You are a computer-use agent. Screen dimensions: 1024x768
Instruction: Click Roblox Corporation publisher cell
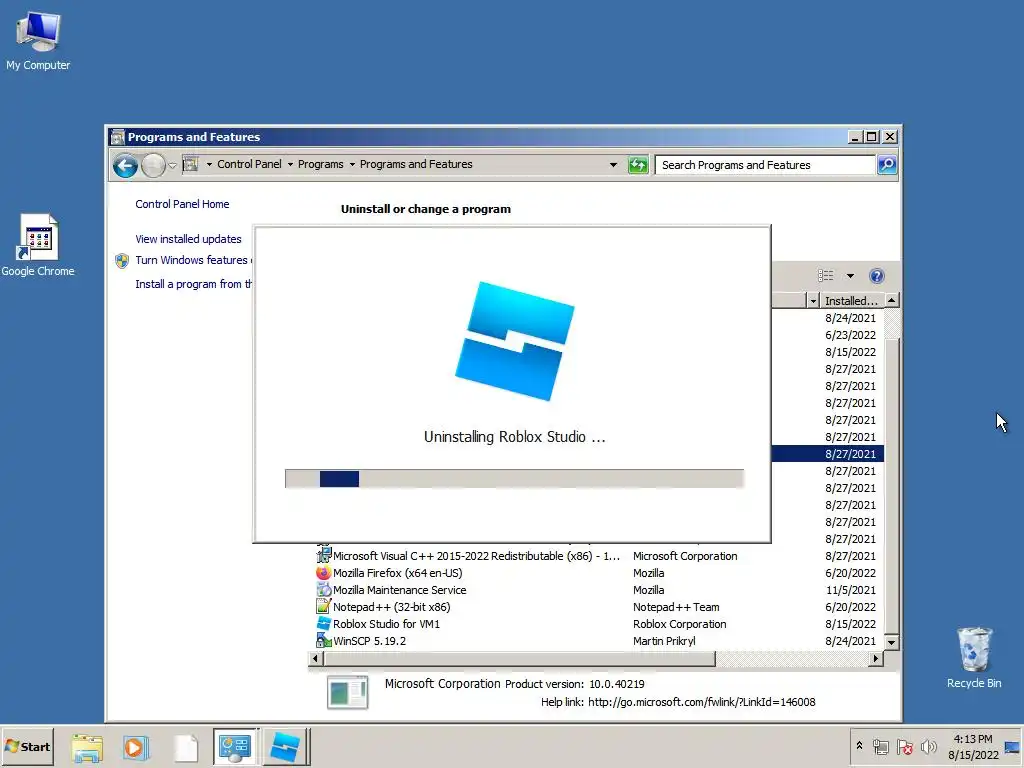click(x=679, y=624)
